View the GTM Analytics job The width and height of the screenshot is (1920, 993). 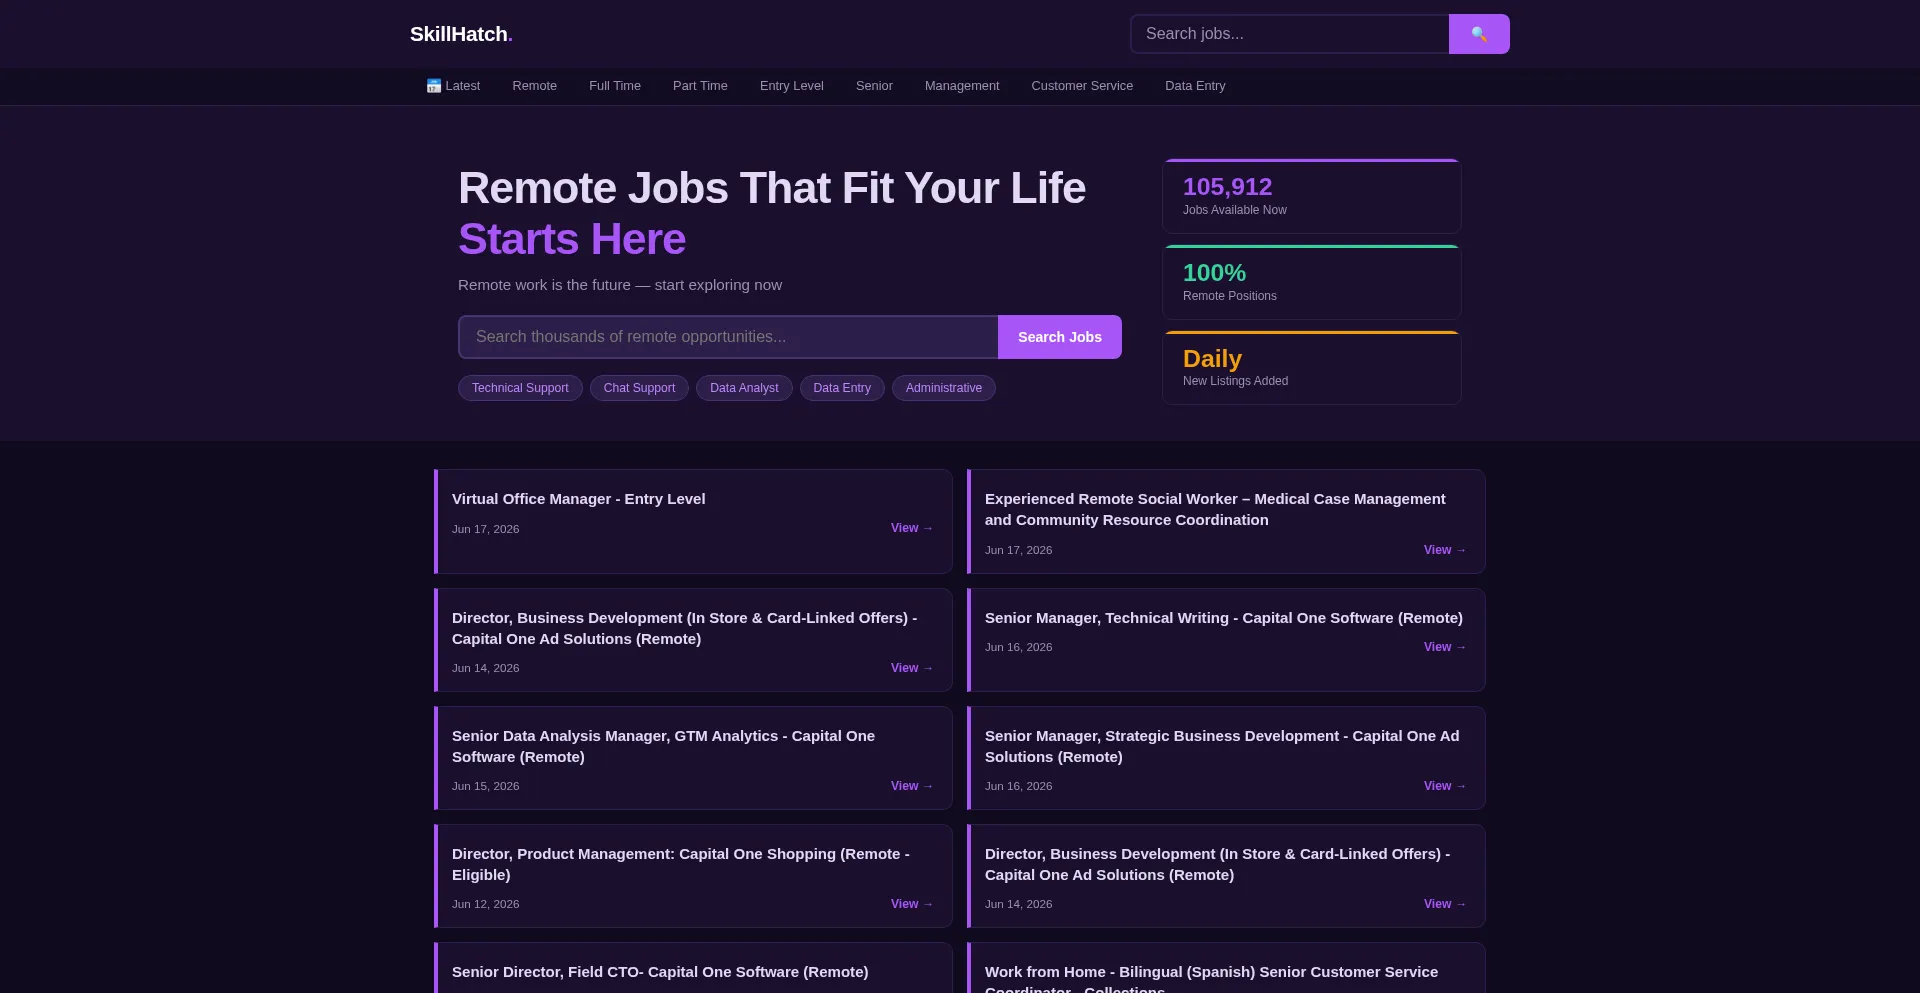[912, 786]
